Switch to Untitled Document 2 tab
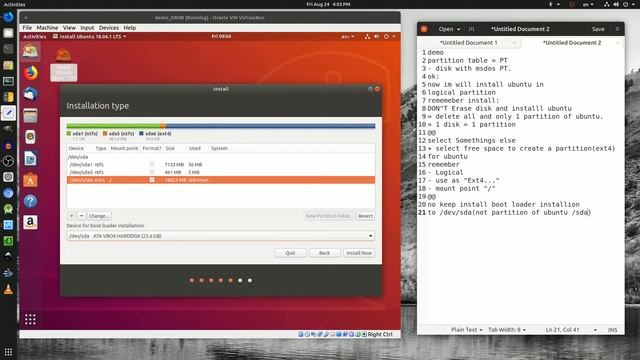The height and width of the screenshot is (360, 640). coord(572,42)
